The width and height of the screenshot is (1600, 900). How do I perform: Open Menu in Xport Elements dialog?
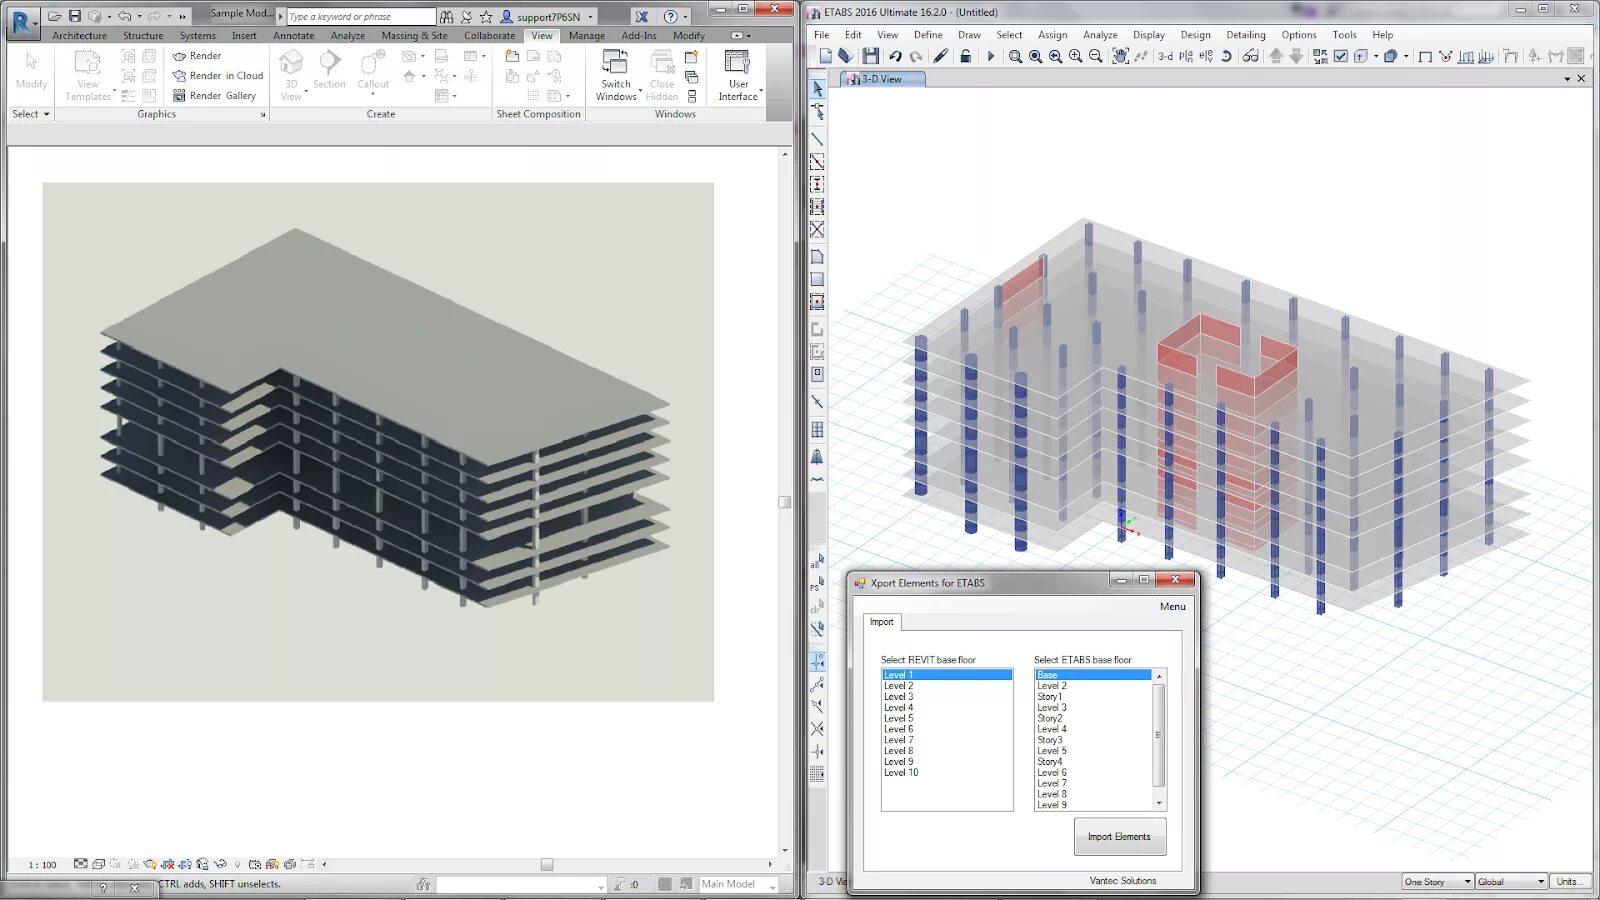(1173, 607)
